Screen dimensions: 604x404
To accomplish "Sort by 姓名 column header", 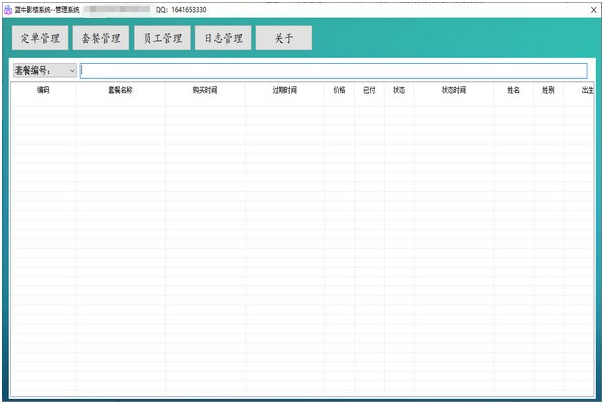I will tap(513, 90).
